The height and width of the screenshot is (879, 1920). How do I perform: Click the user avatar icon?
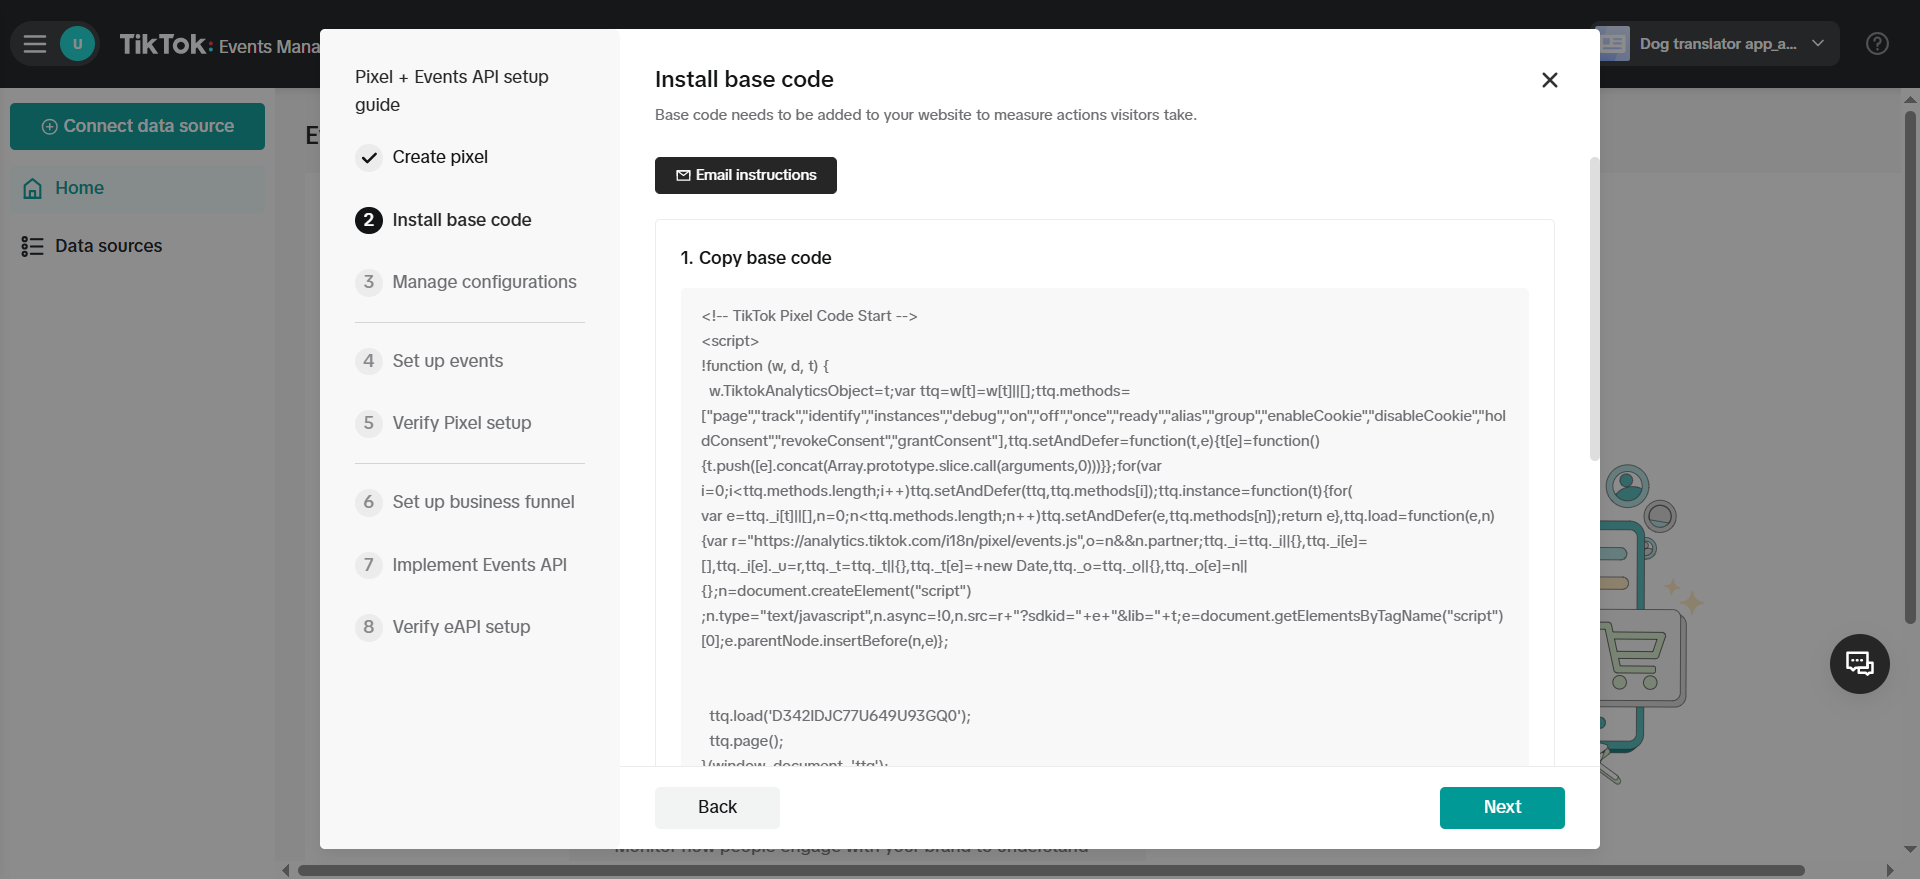click(x=77, y=44)
